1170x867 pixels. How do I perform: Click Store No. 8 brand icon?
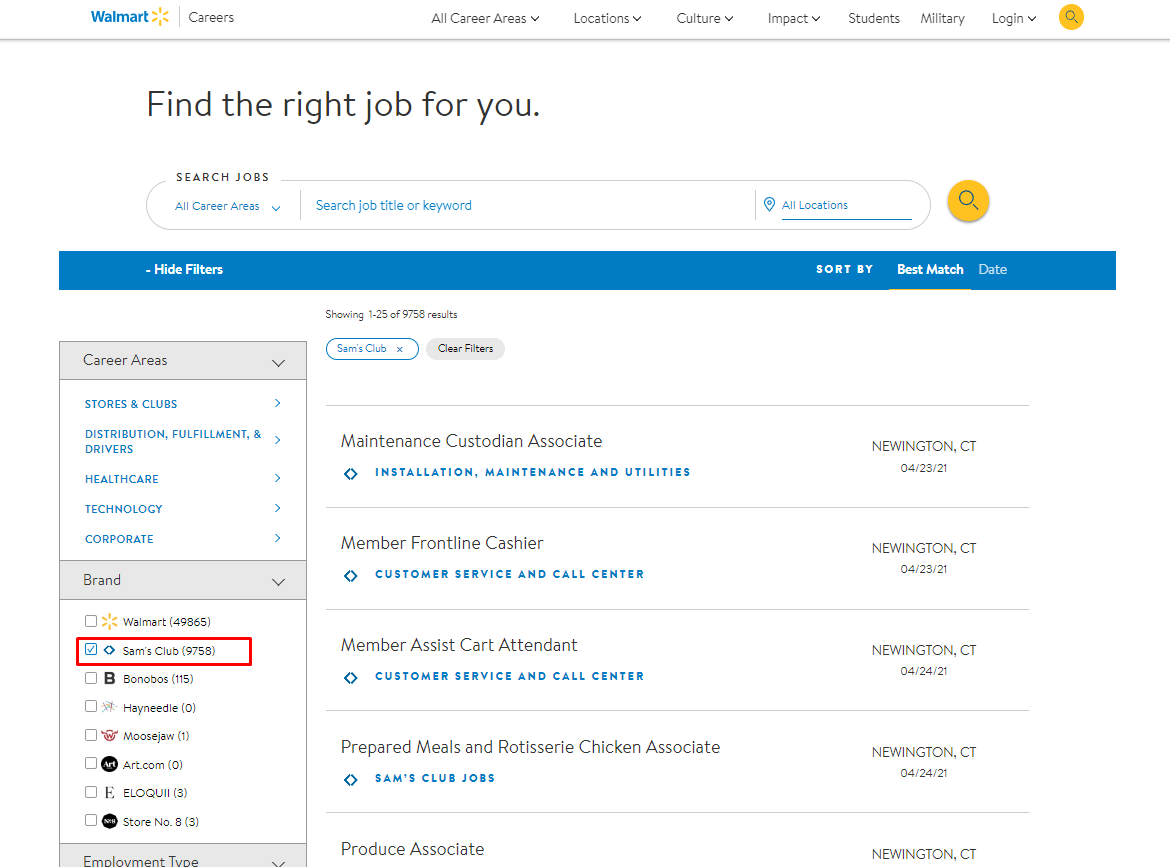[x=110, y=821]
